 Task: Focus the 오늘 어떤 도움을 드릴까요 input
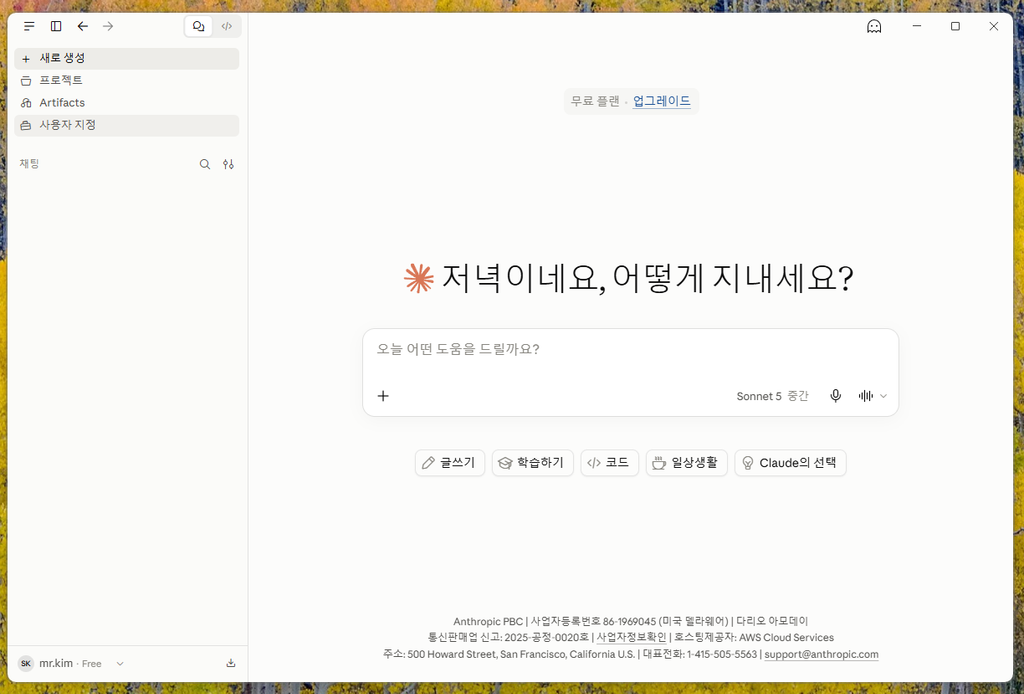pos(630,349)
